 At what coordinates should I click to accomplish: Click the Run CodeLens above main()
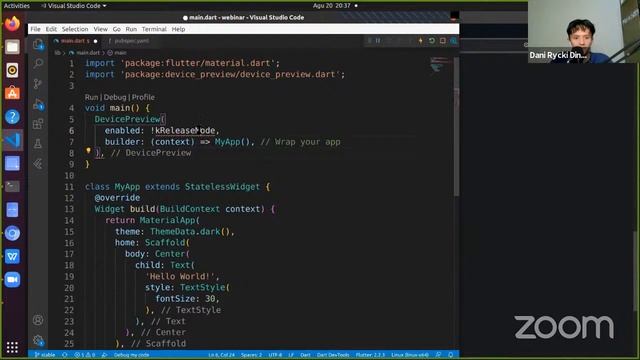pyautogui.click(x=91, y=97)
